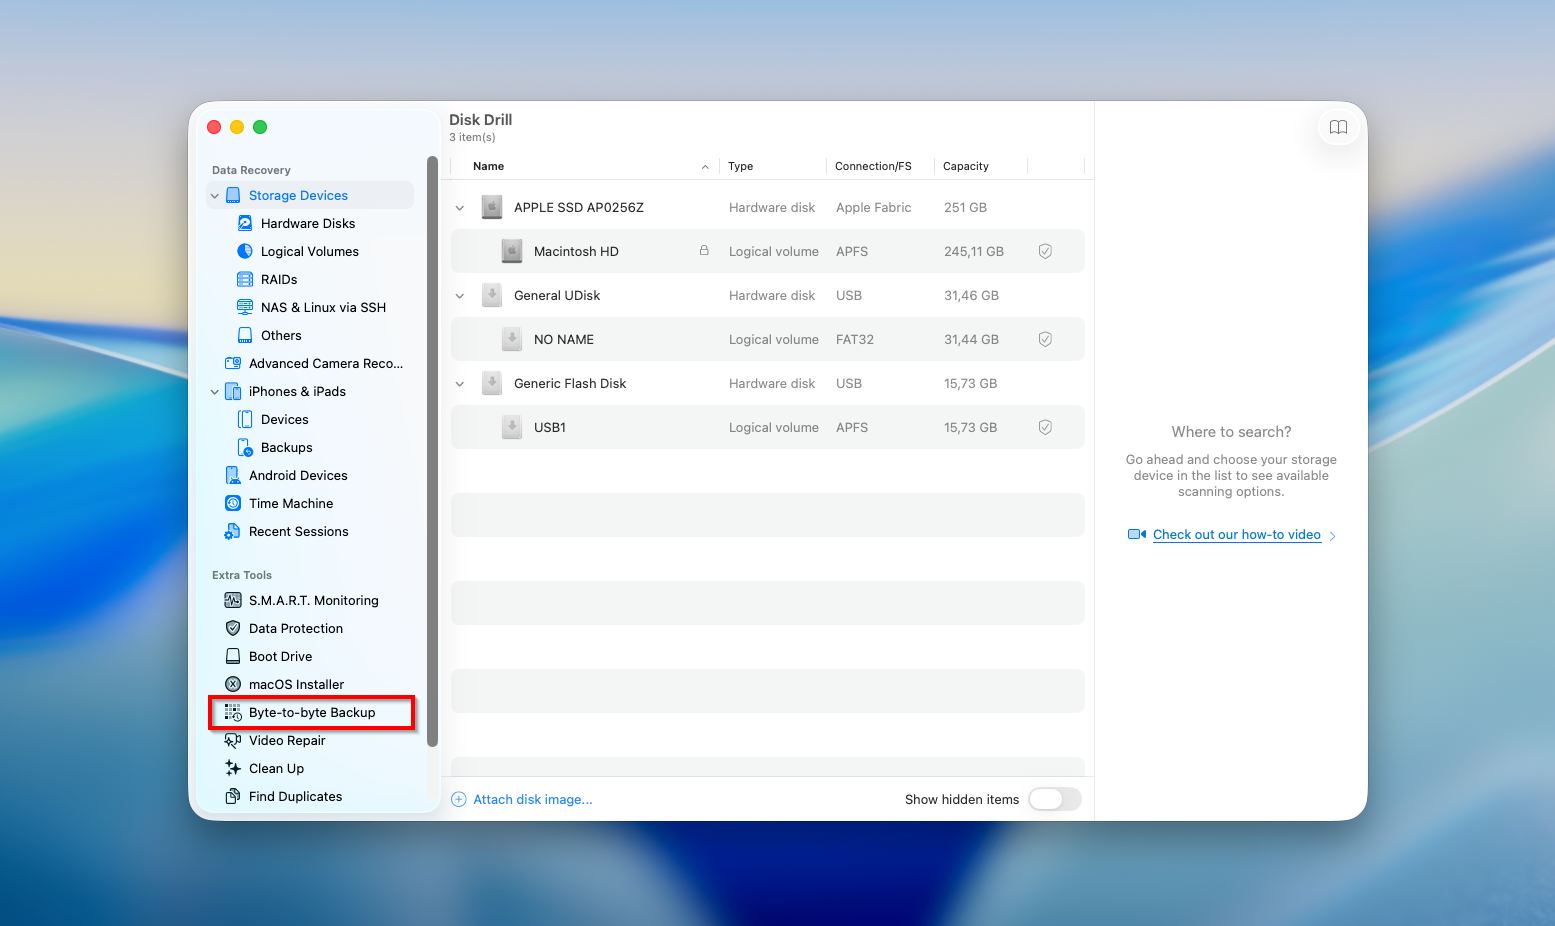Select Time Machine in the sidebar
The image size is (1555, 926).
tap(291, 503)
